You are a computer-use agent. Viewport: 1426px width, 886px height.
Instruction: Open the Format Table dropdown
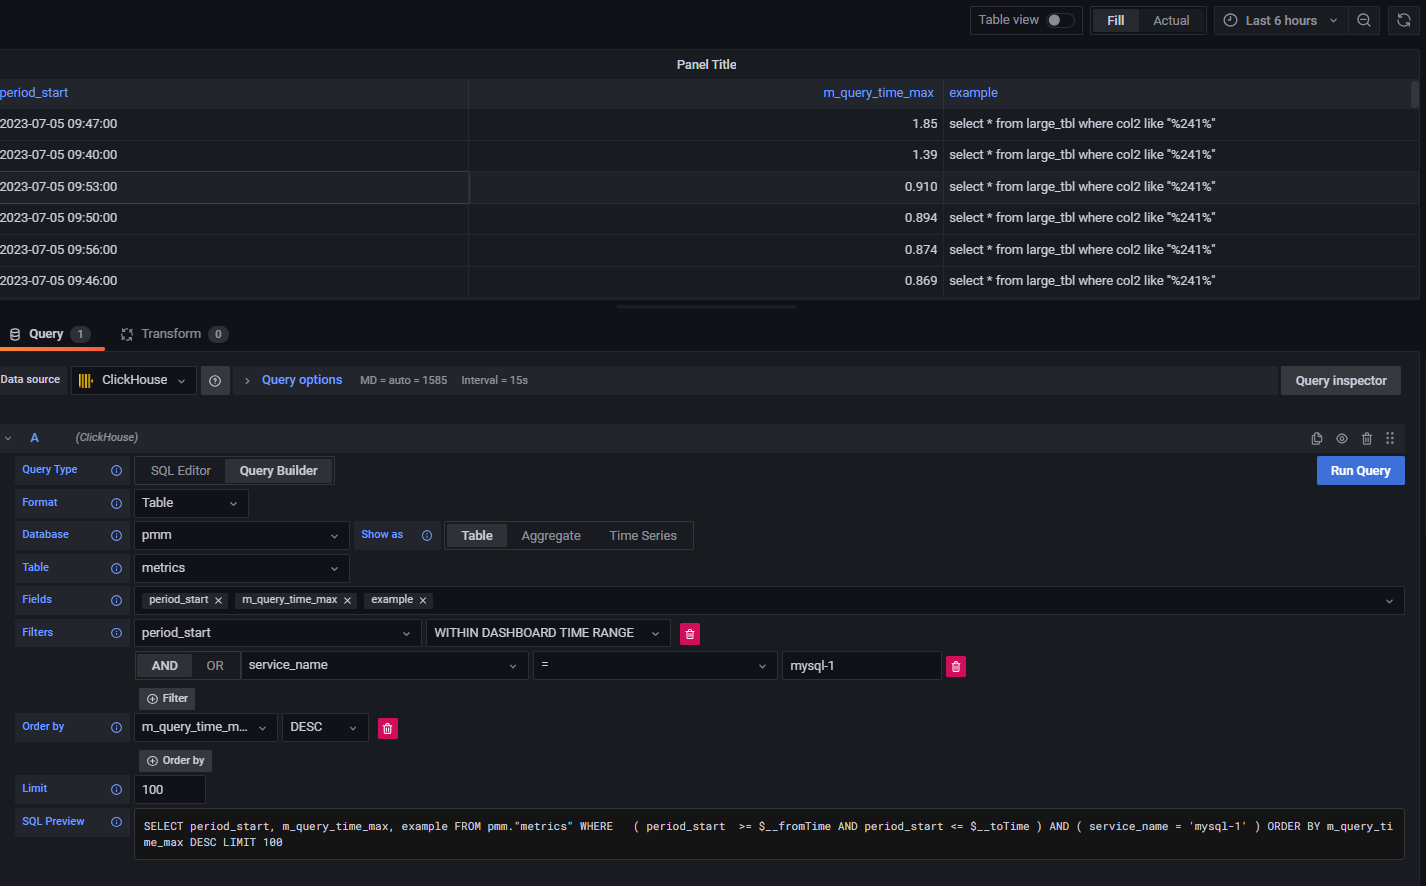pos(191,503)
